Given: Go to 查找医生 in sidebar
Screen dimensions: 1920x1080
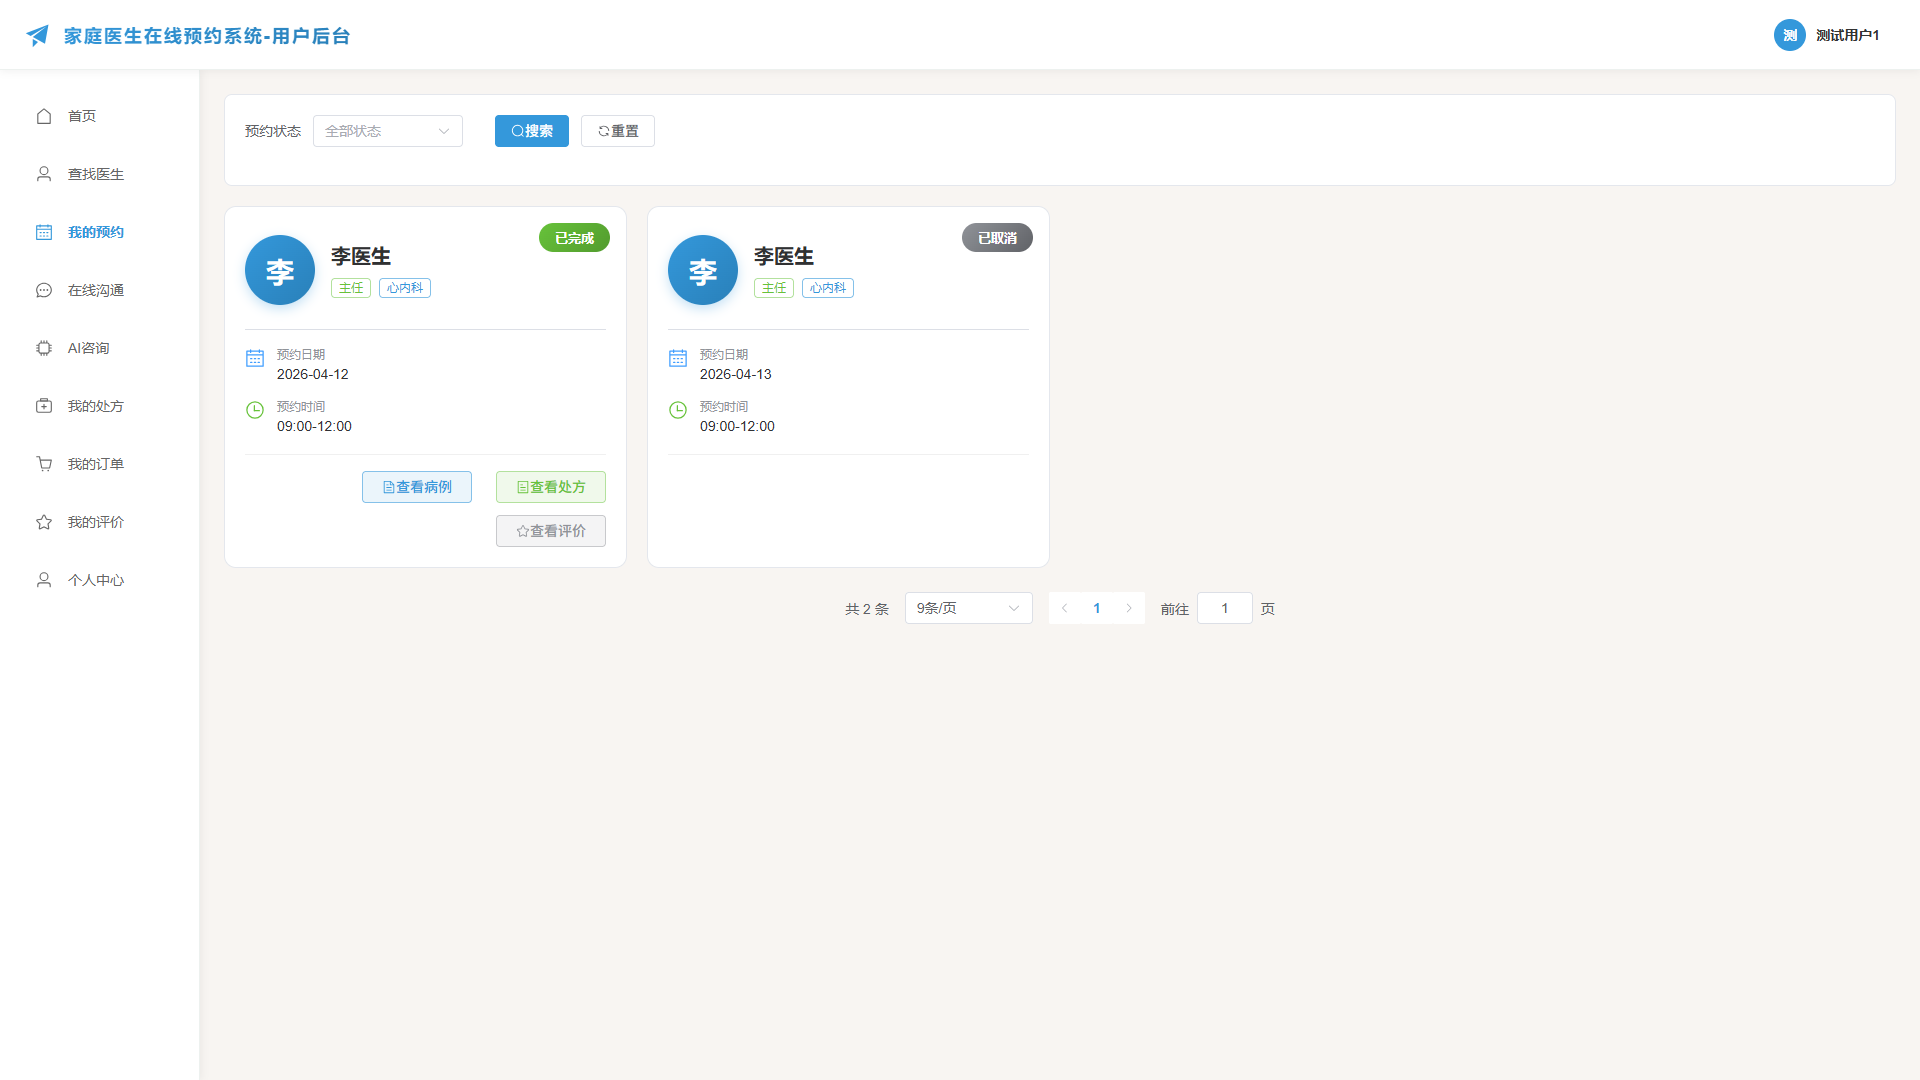Looking at the screenshot, I should point(100,174).
